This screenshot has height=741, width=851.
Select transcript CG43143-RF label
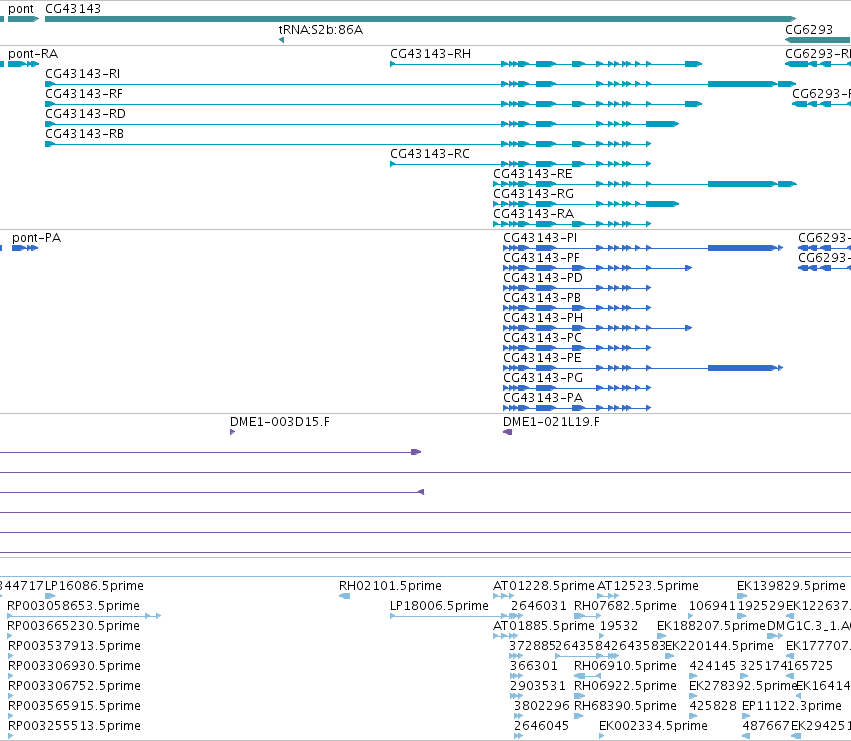click(84, 94)
